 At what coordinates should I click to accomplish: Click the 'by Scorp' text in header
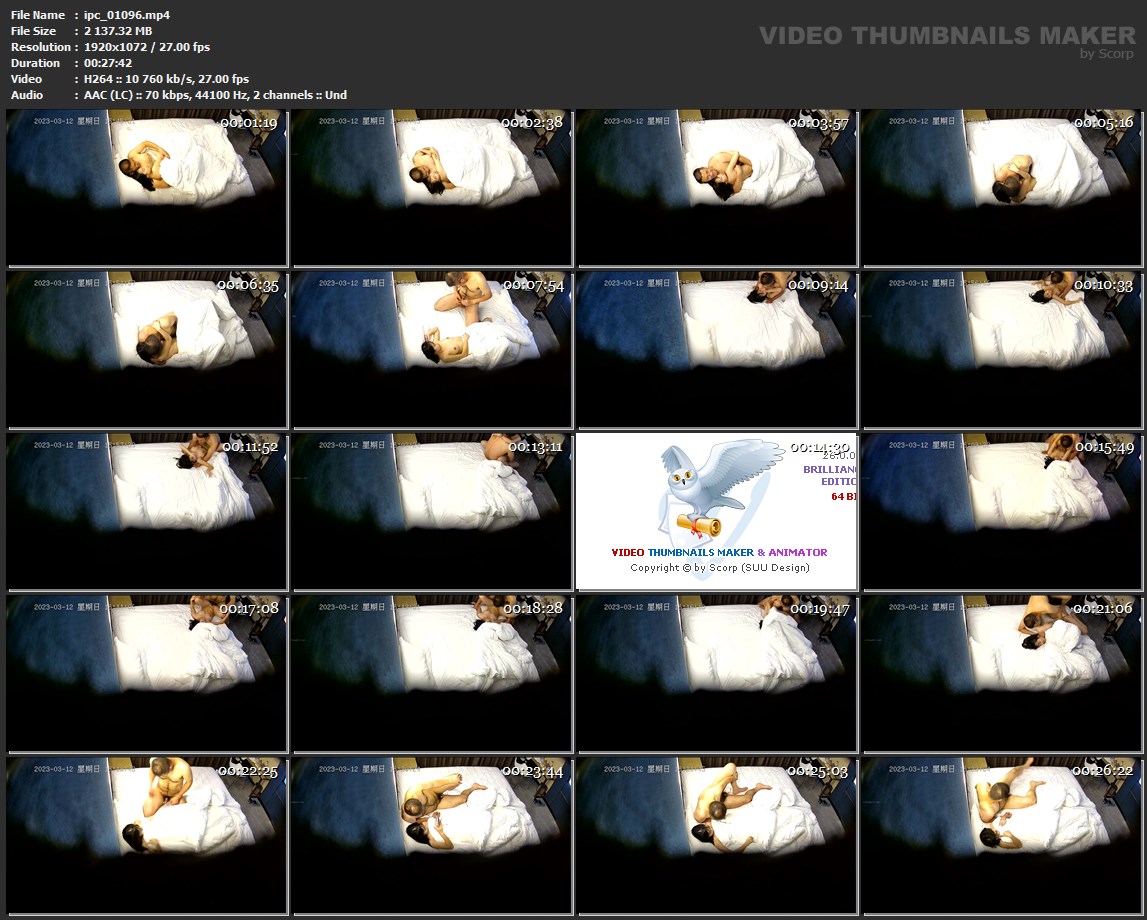1106,54
